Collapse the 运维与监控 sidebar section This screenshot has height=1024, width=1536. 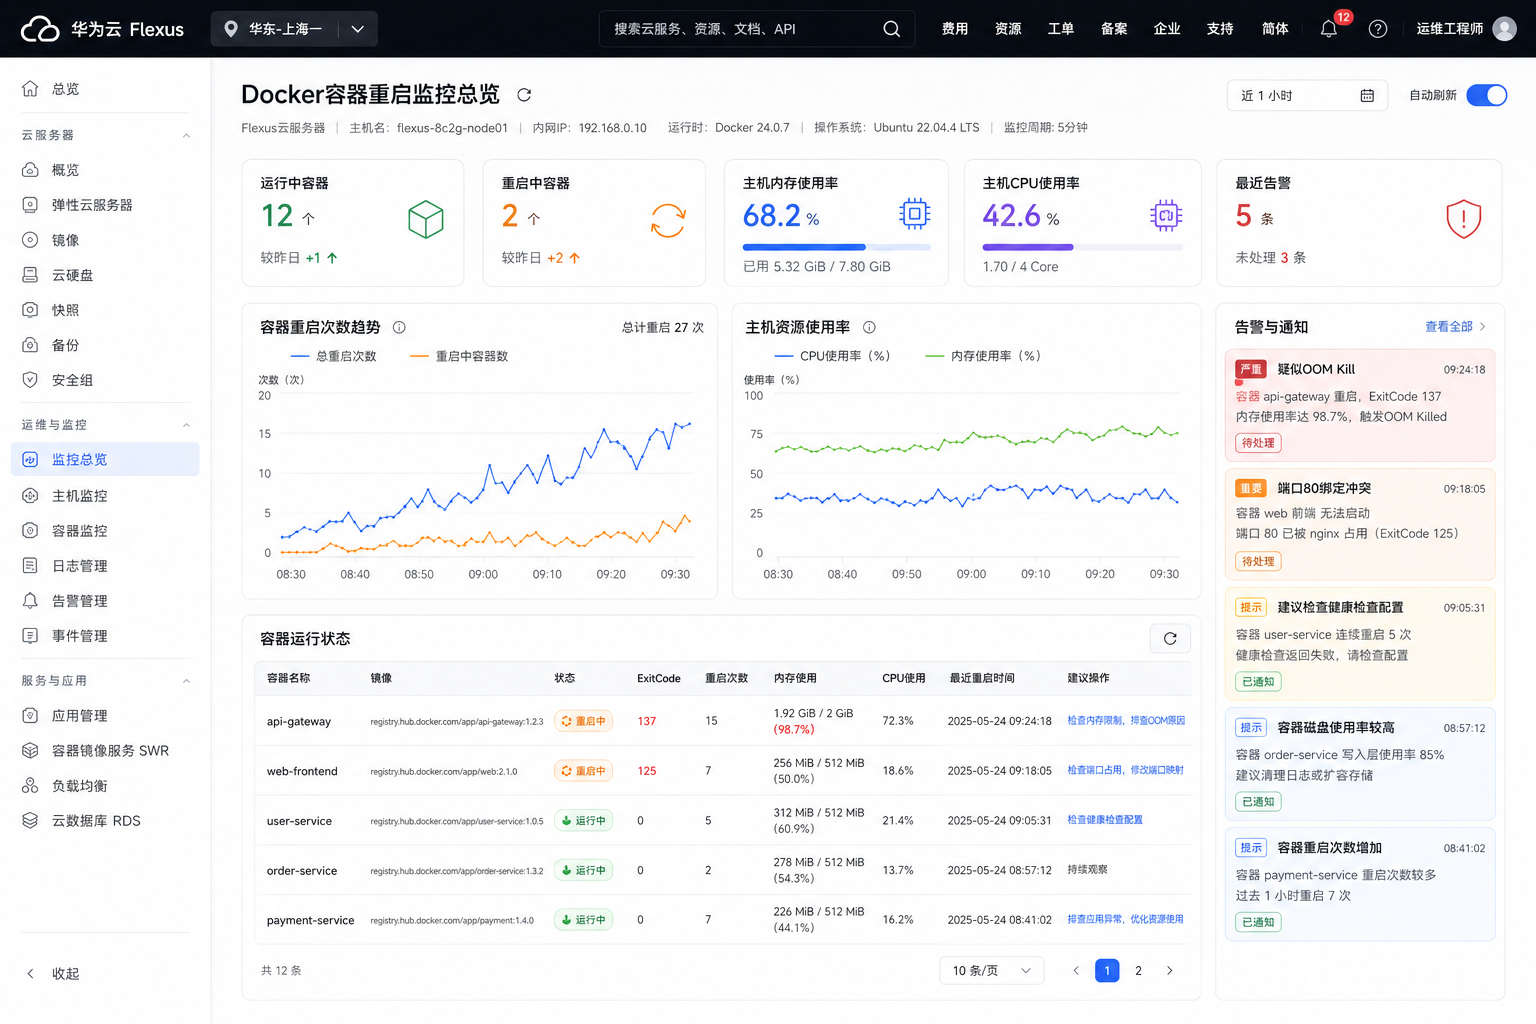coord(186,425)
